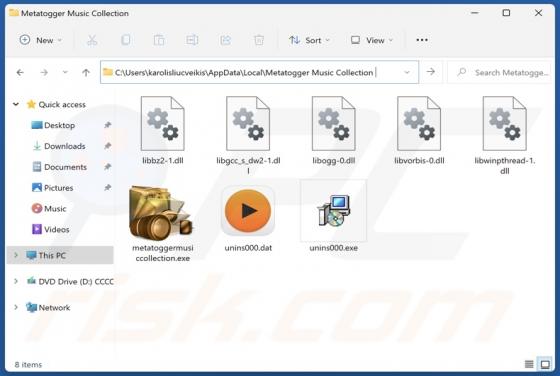Click the 8 items status text
Viewport: 560px width, 376px height.
coord(28,365)
